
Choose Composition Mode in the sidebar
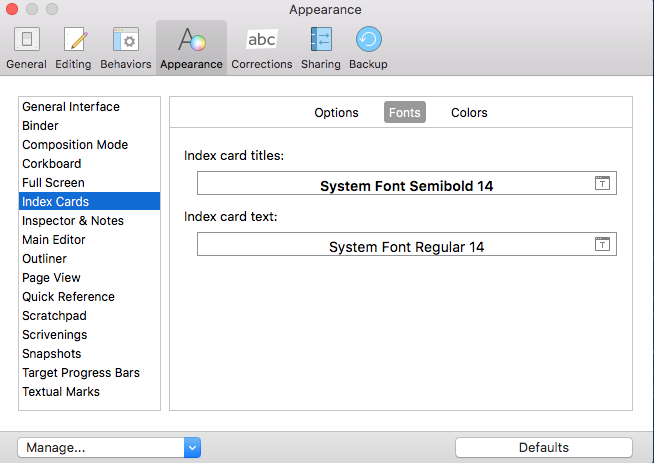point(75,145)
